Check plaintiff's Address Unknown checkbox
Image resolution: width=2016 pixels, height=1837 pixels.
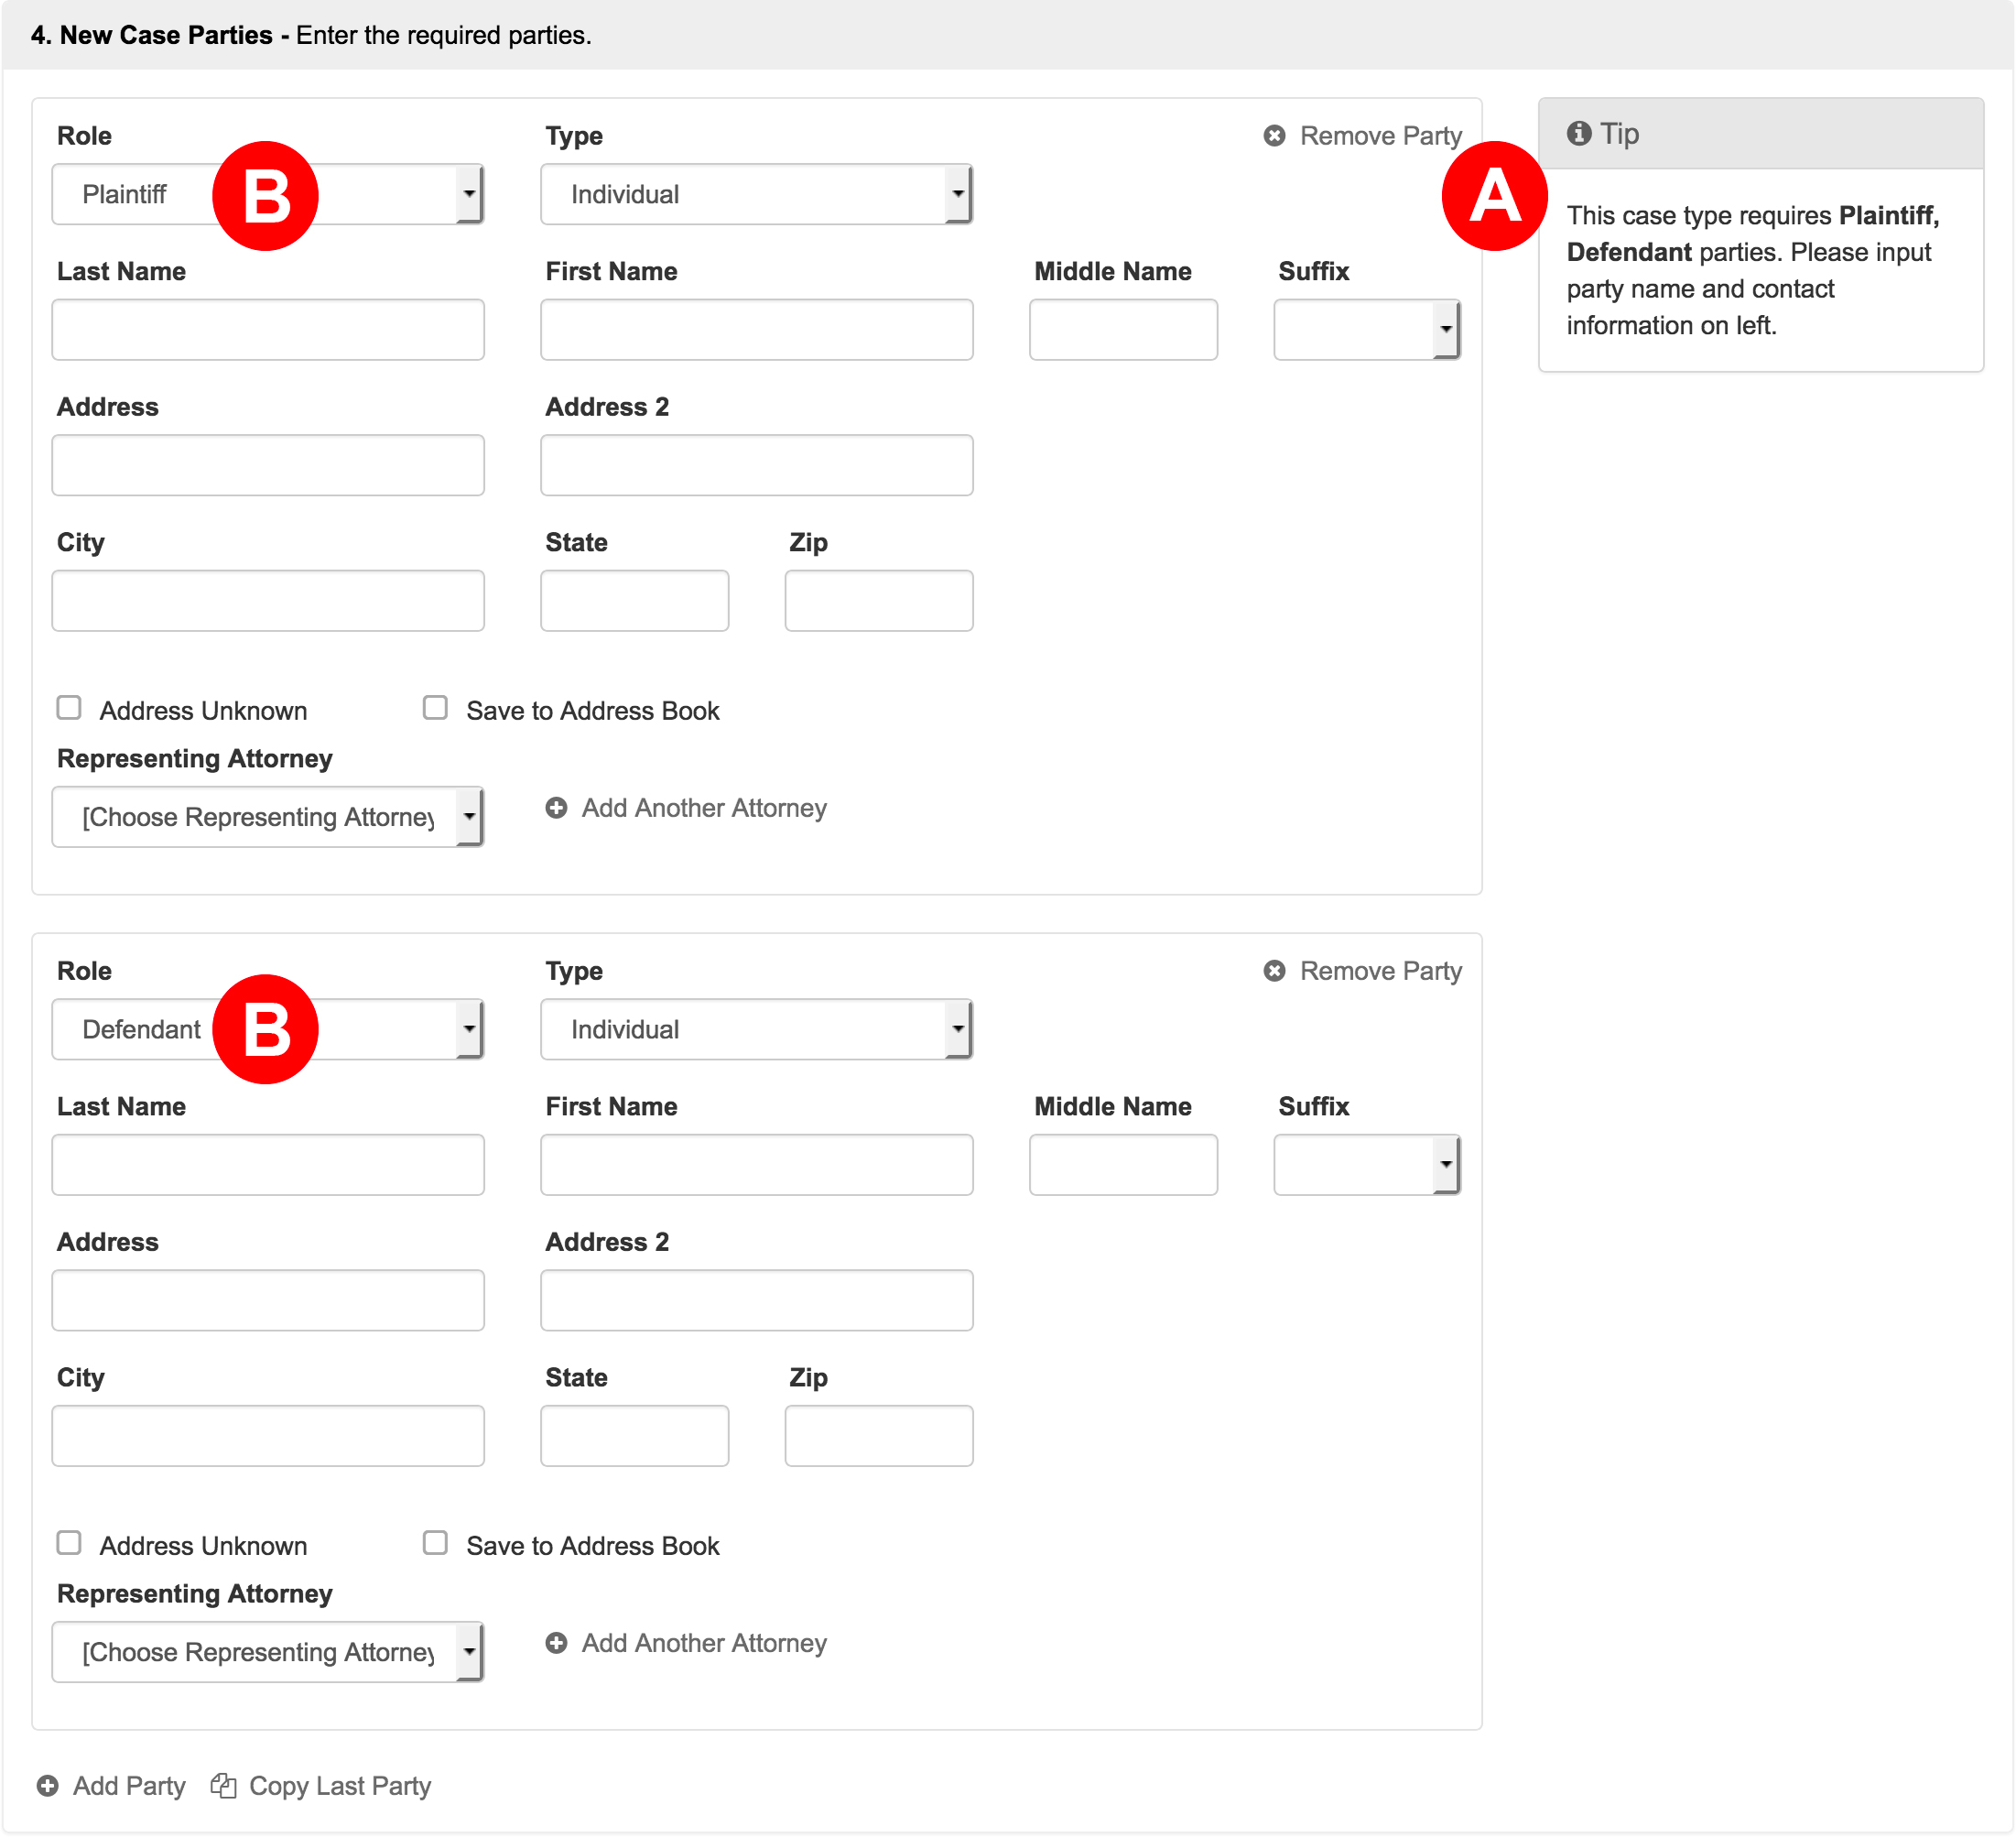click(x=69, y=708)
